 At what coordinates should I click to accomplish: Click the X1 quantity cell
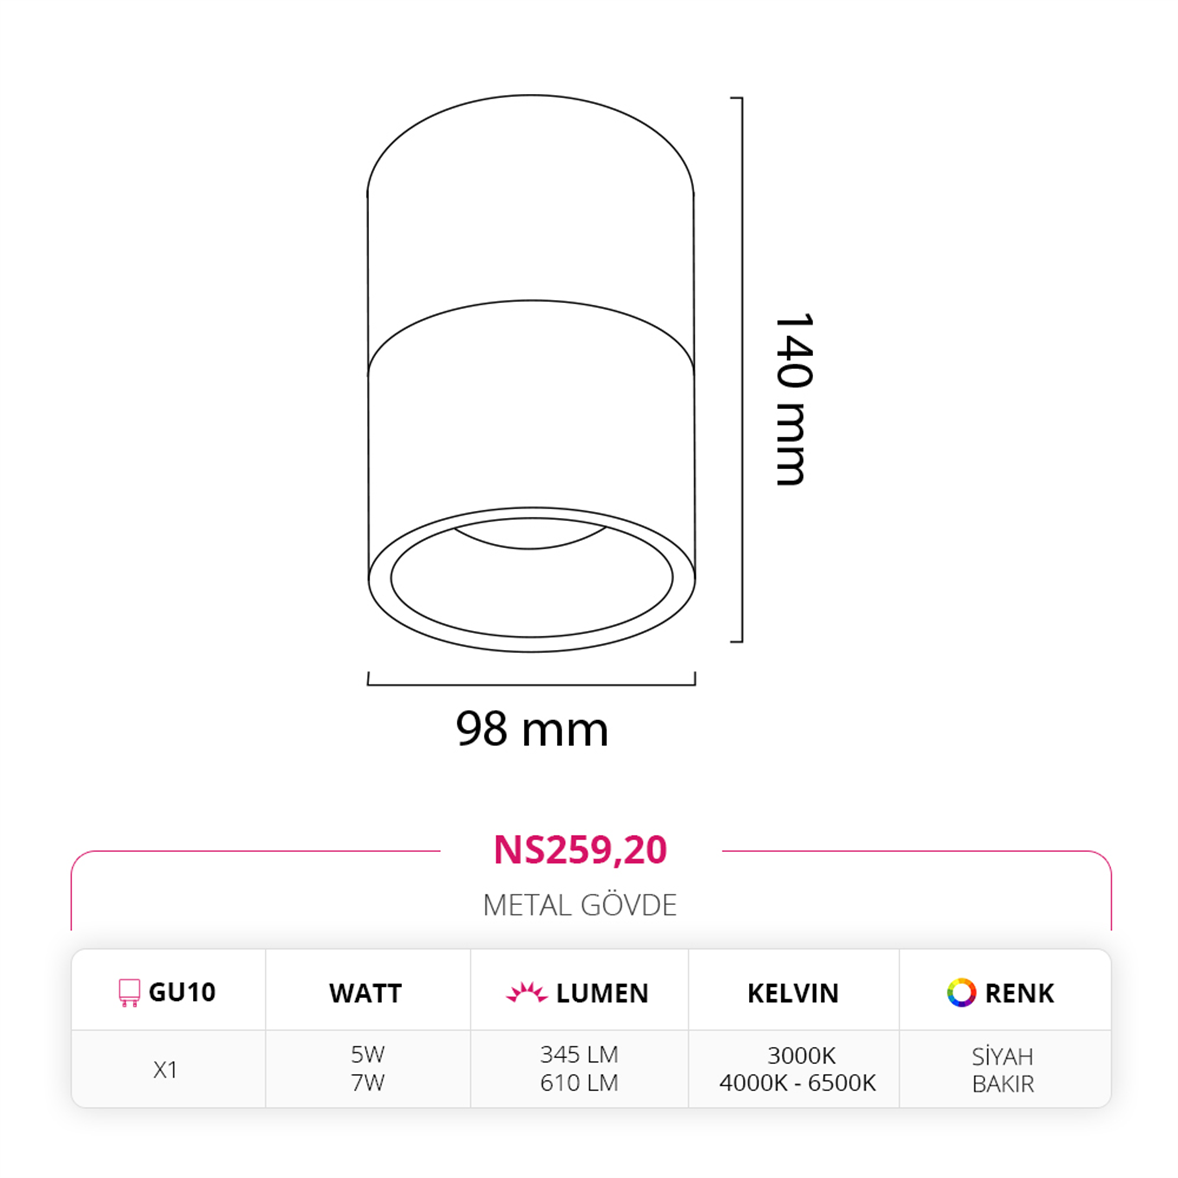(x=165, y=1069)
